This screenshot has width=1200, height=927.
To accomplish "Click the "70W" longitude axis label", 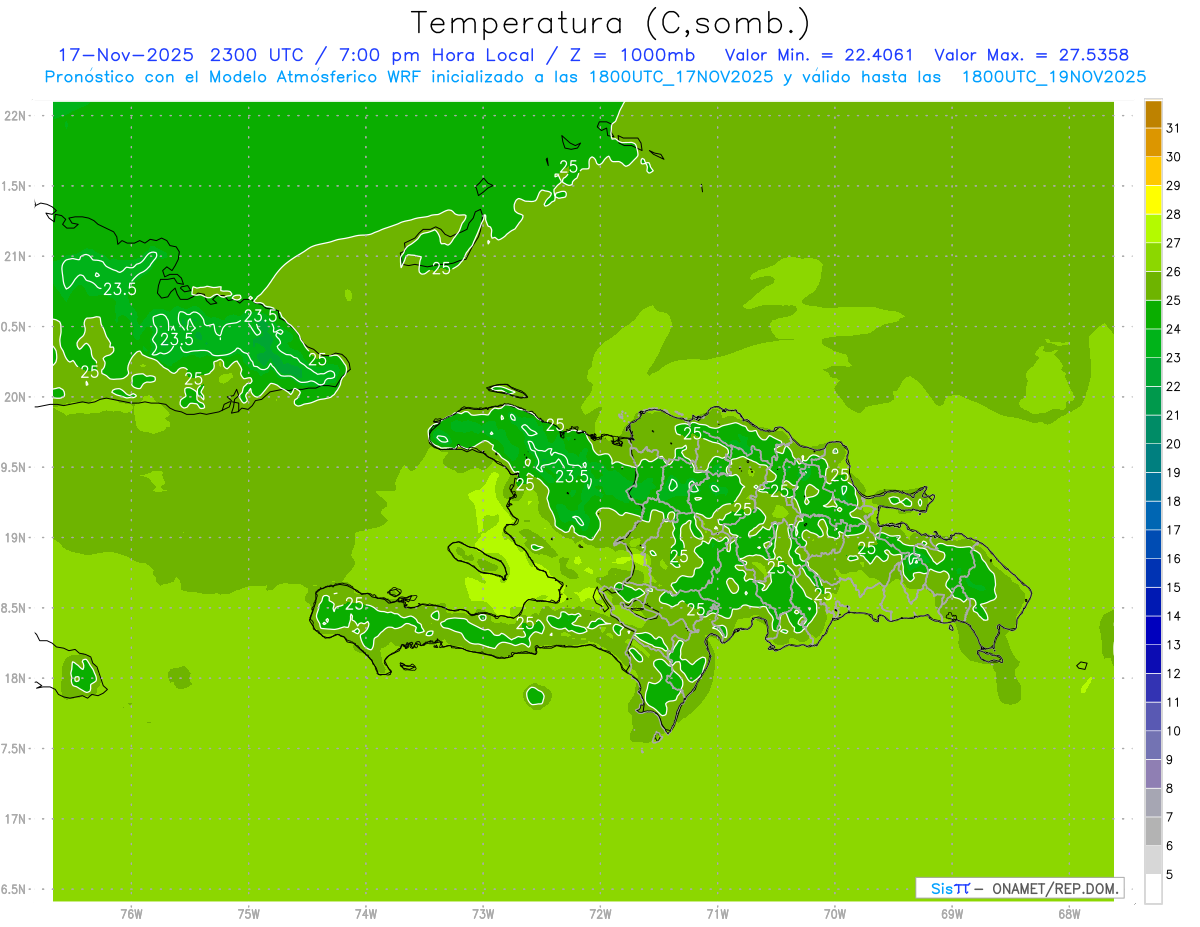I will (834, 913).
